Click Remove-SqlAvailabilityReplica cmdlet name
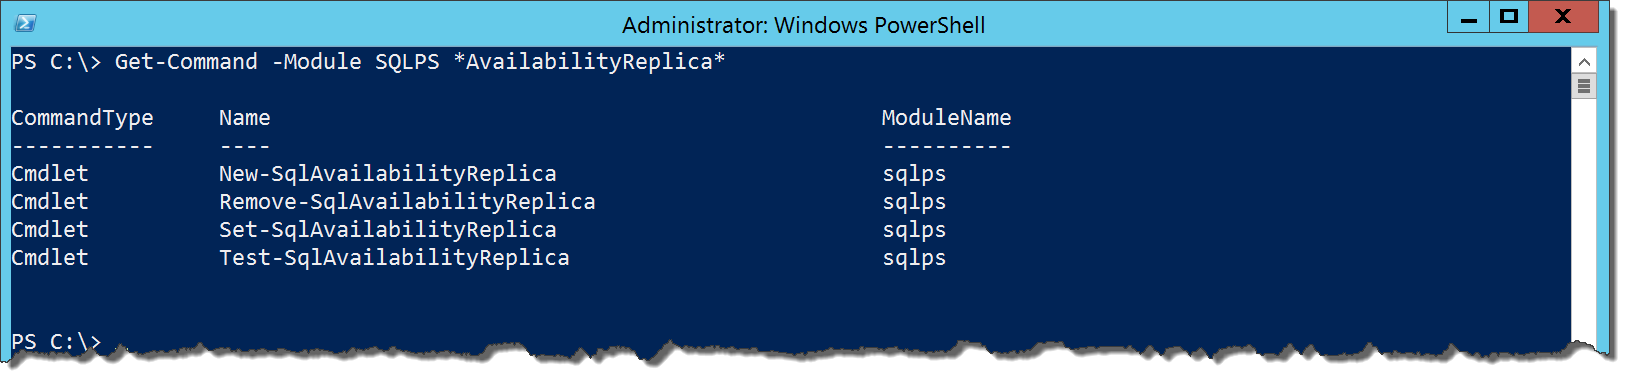 click(407, 202)
